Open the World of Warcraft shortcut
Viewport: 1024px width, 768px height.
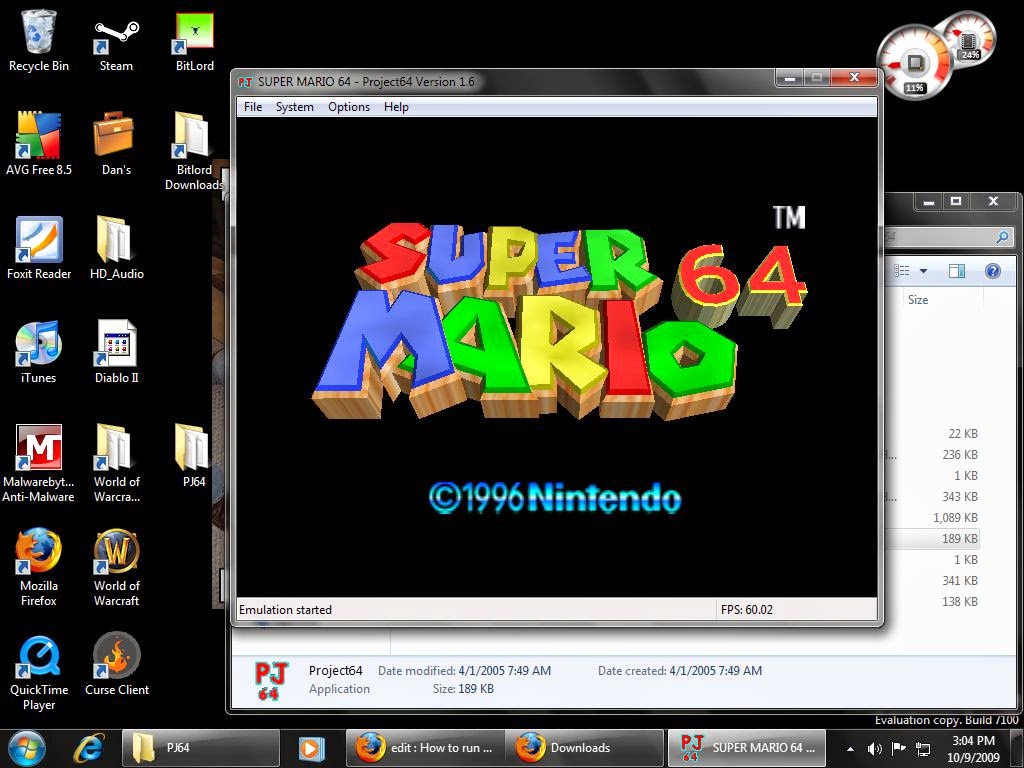click(x=116, y=567)
